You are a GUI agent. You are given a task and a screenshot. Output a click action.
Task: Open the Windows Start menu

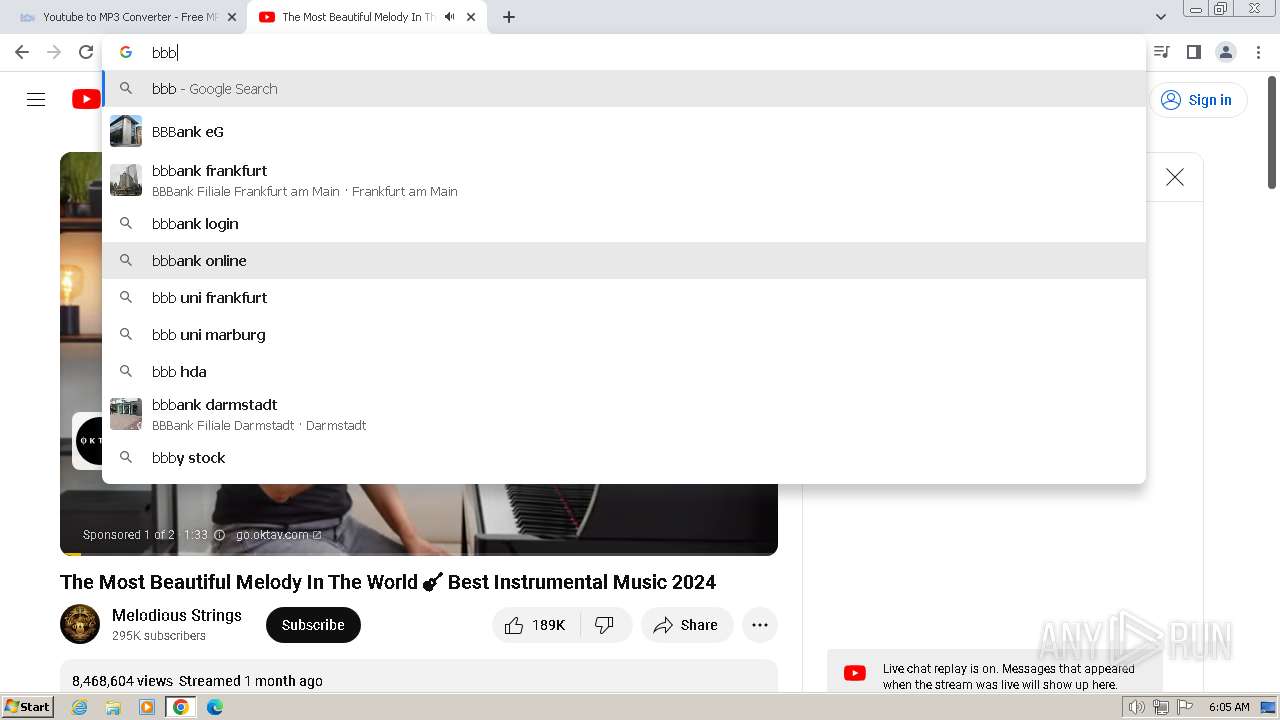click(27, 707)
